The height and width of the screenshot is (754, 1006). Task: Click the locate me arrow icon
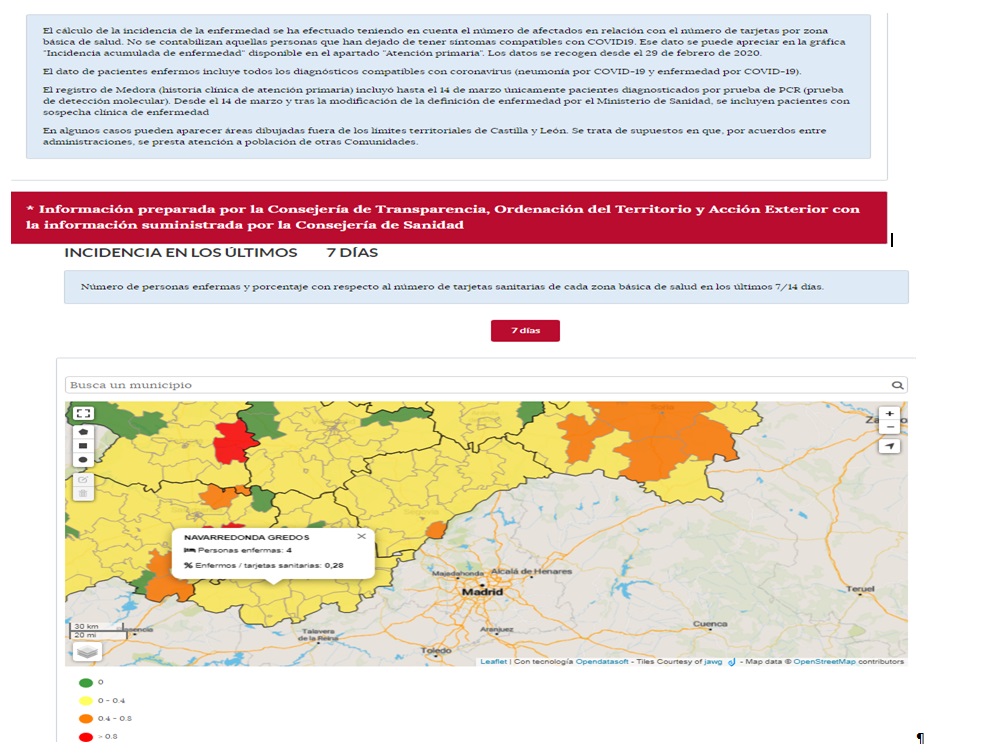click(x=889, y=446)
